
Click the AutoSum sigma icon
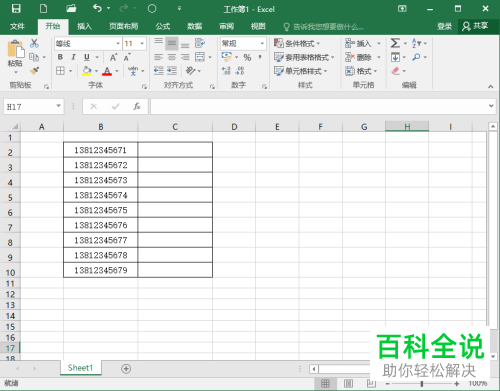tap(395, 43)
